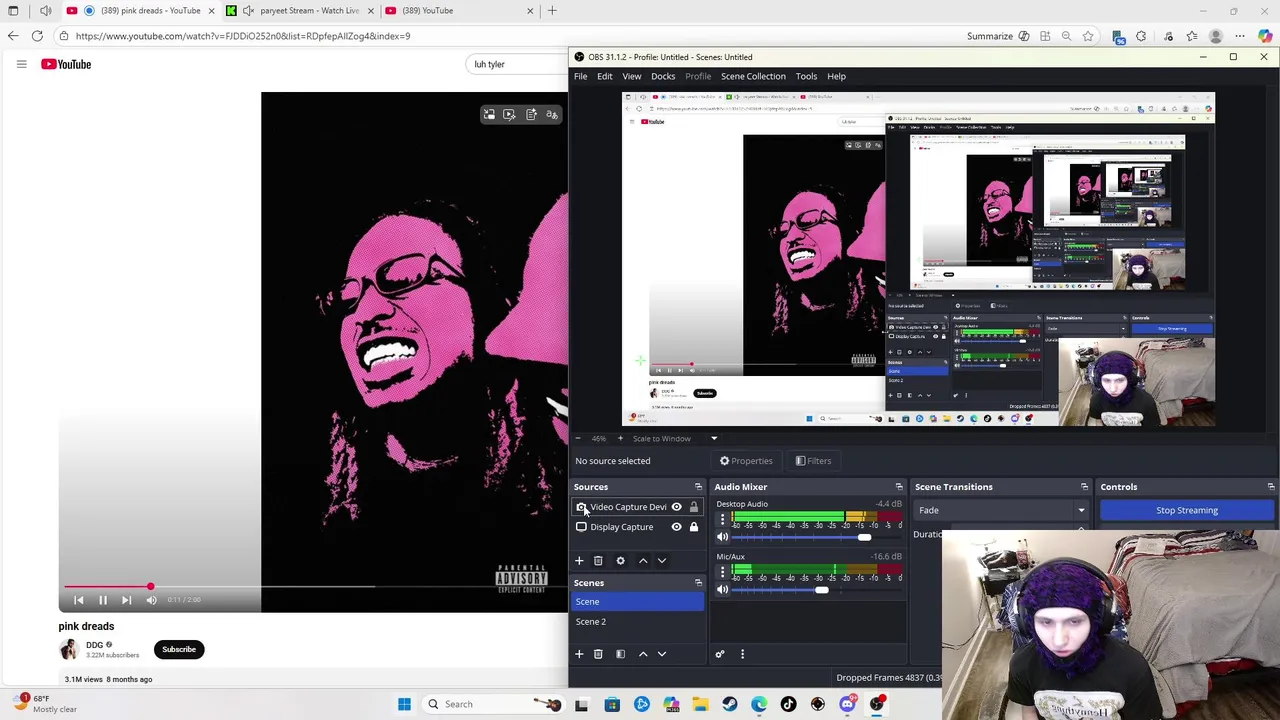Toggle lock on Video Capture Device source
This screenshot has width=1280, height=720.
[x=694, y=507]
